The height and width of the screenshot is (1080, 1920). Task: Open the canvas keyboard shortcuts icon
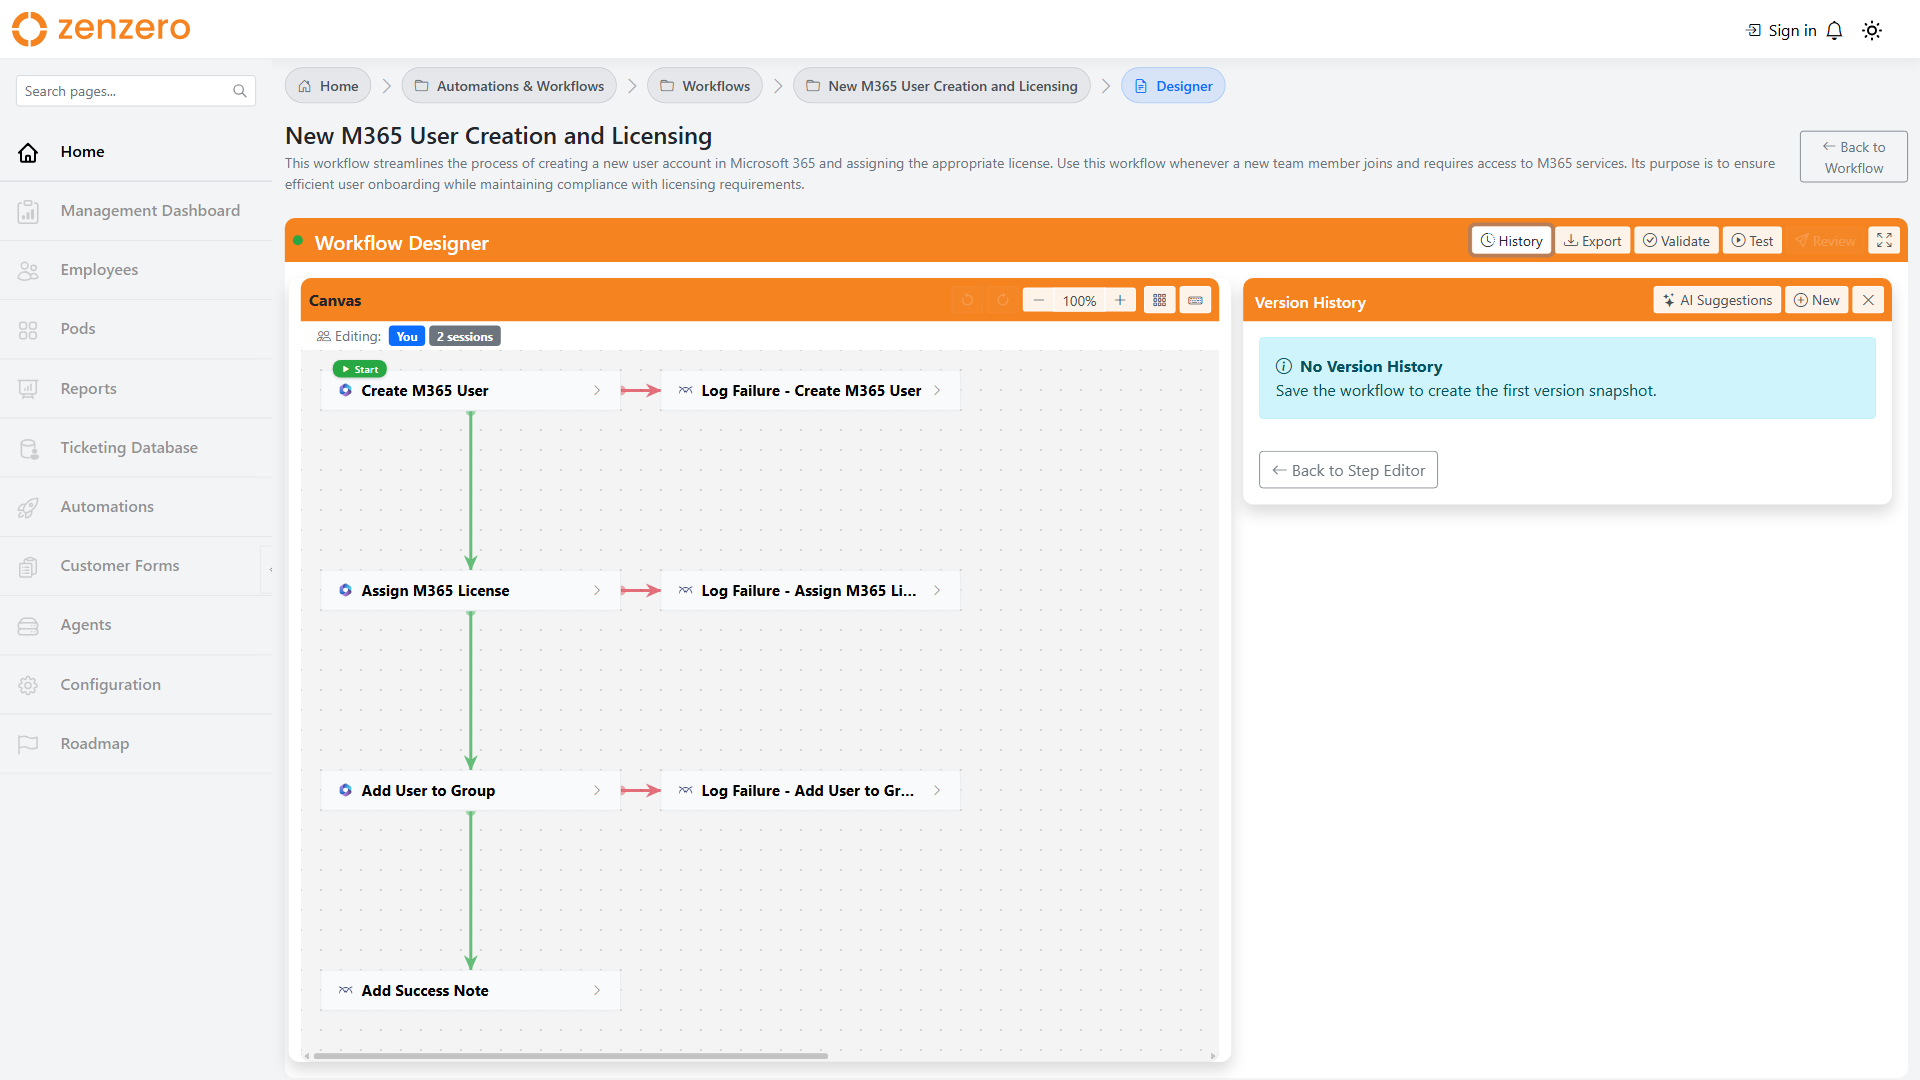[1195, 300]
